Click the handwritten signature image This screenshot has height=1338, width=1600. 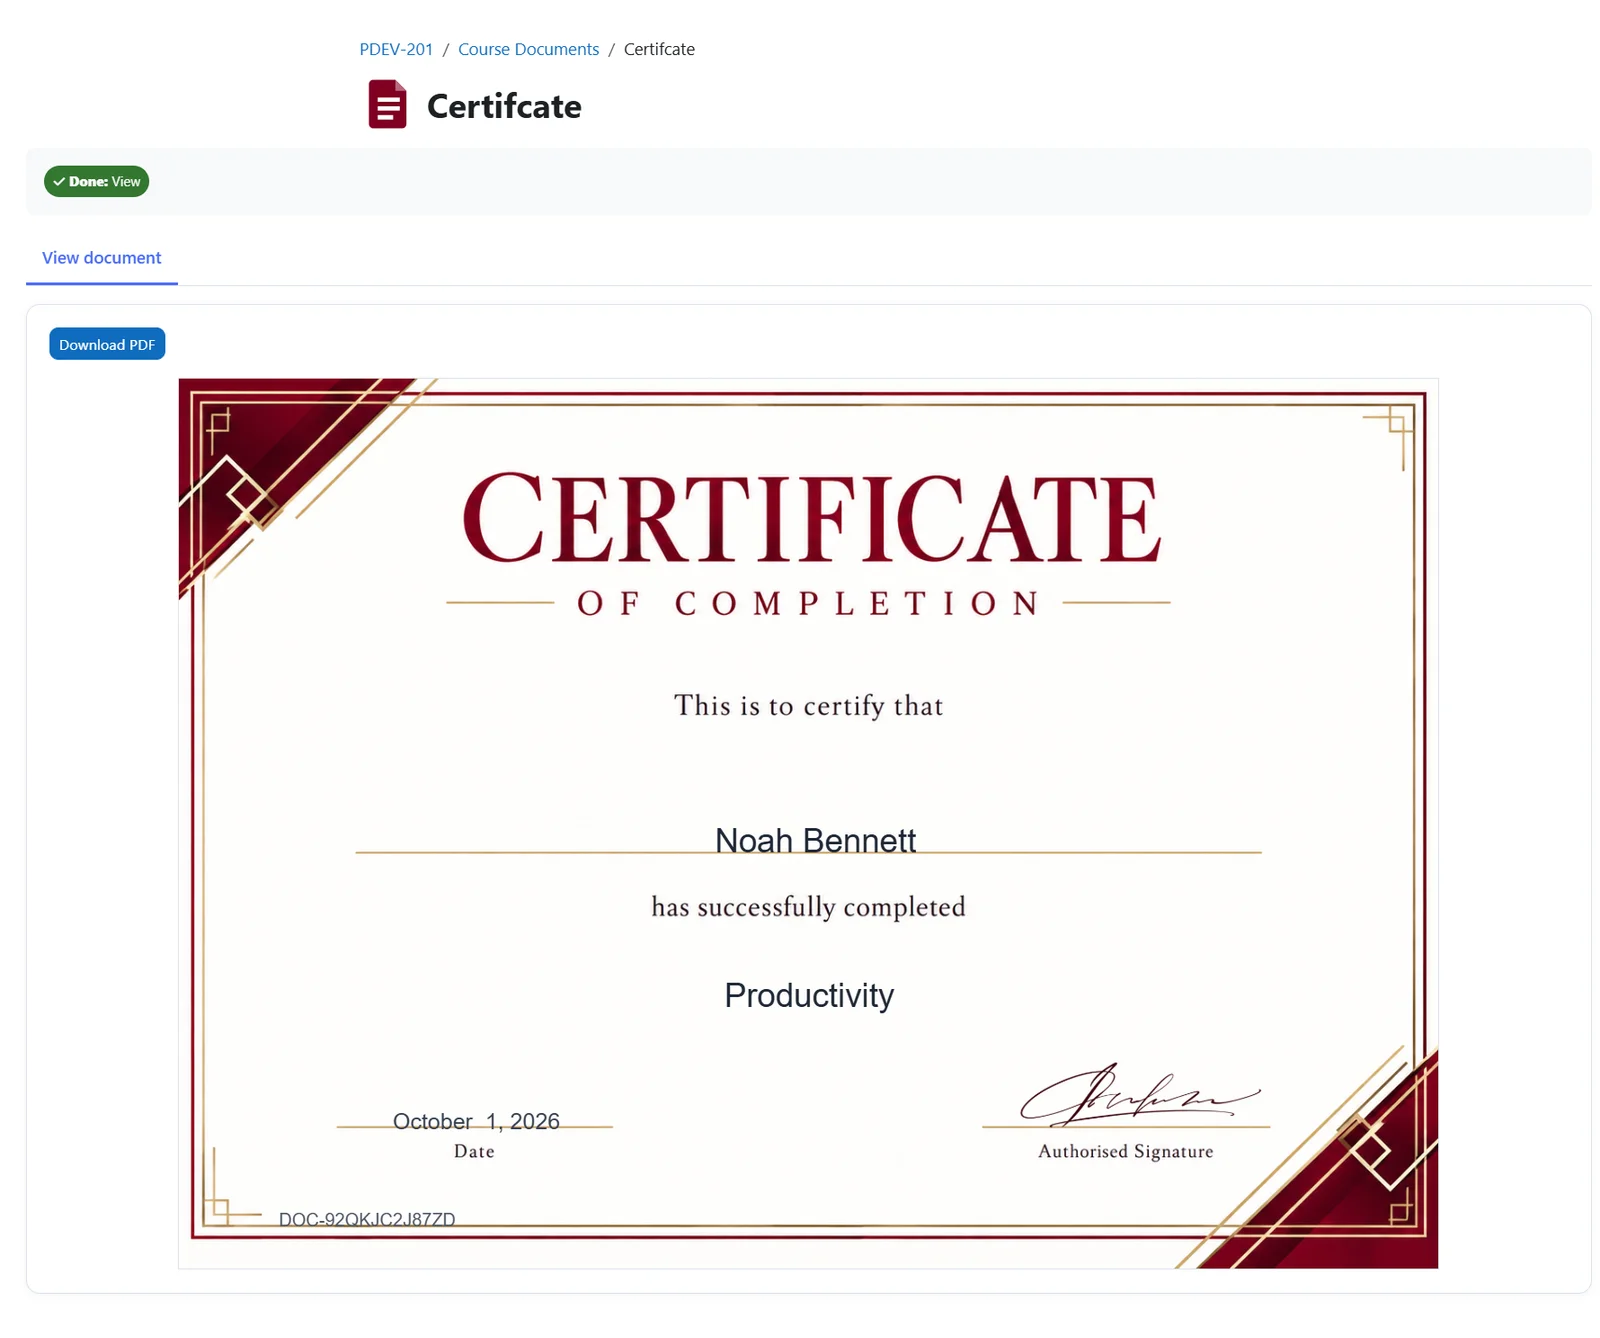tap(1139, 1094)
